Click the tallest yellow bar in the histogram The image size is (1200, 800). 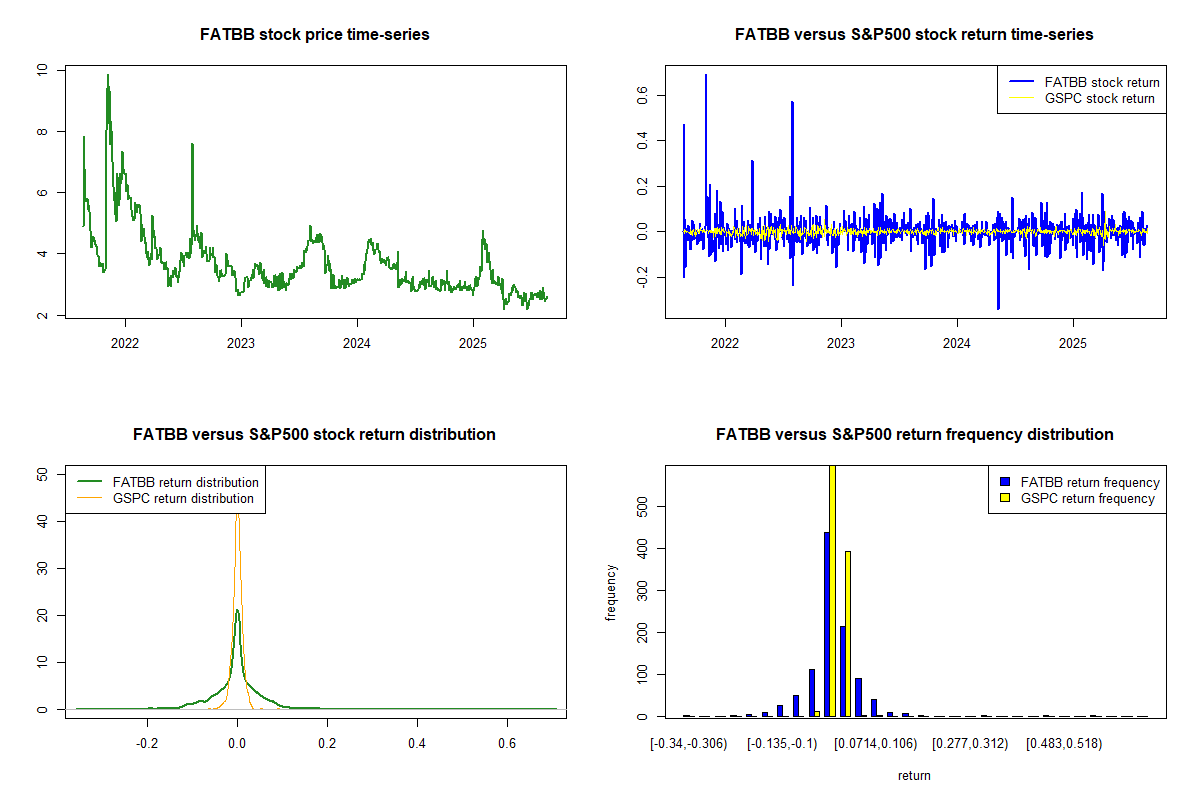coord(832,590)
